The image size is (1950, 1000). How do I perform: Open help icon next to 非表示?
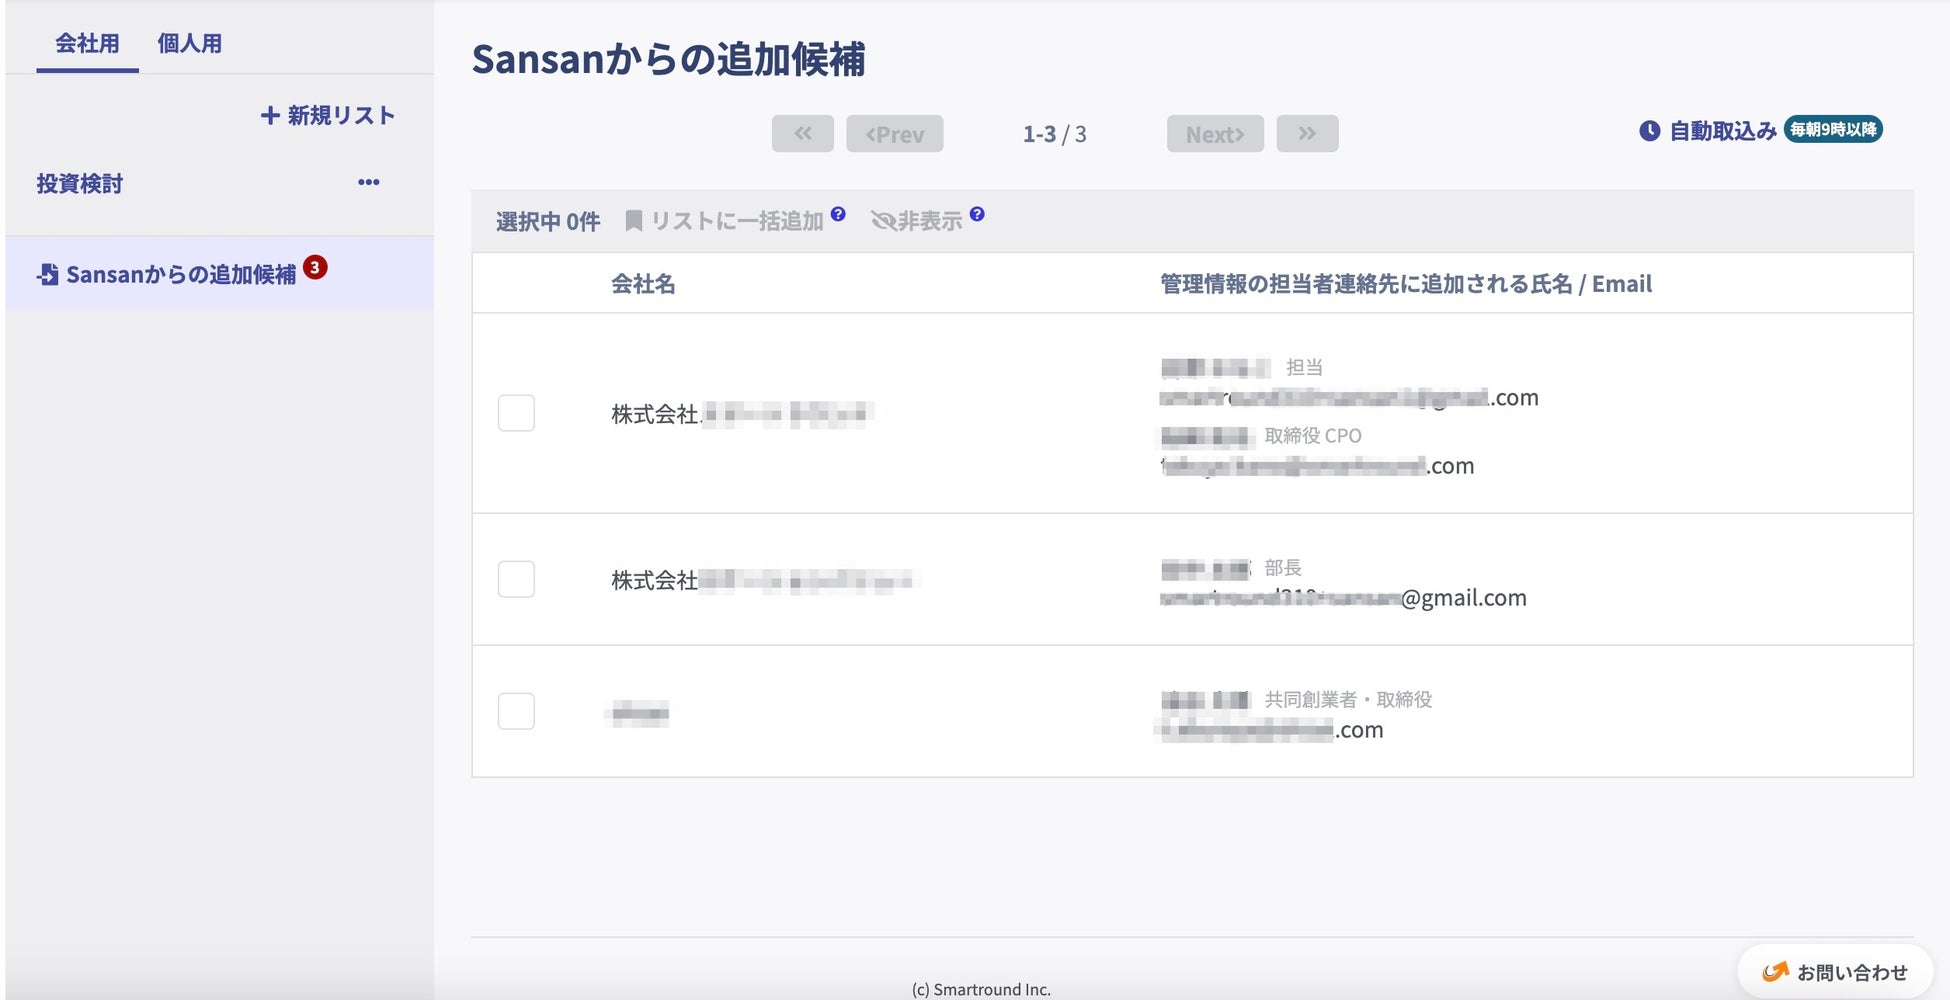[x=977, y=214]
